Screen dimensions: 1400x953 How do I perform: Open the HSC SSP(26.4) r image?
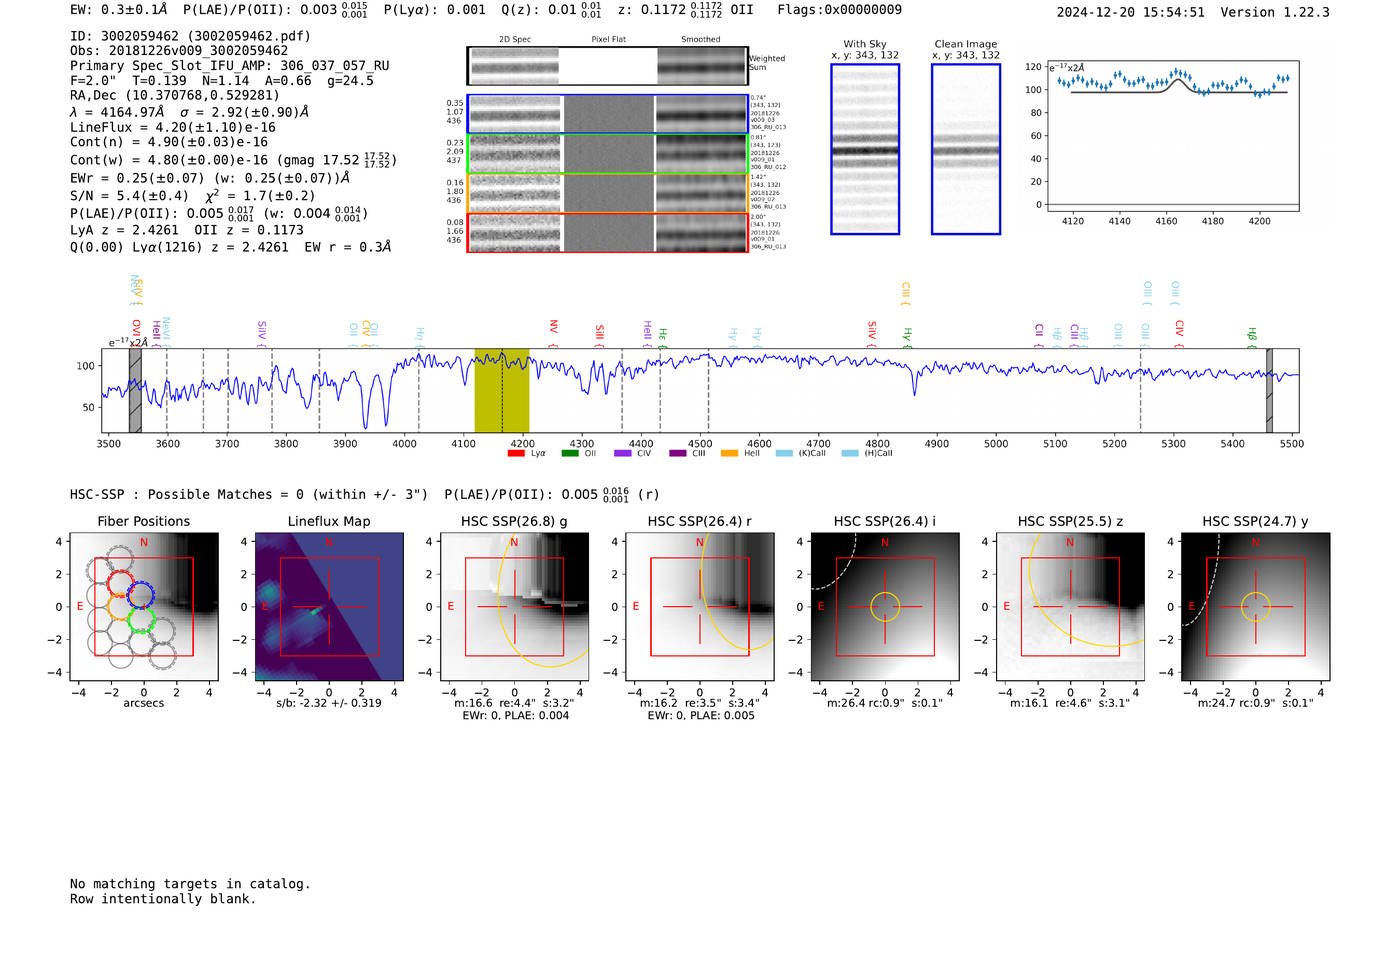(x=700, y=606)
